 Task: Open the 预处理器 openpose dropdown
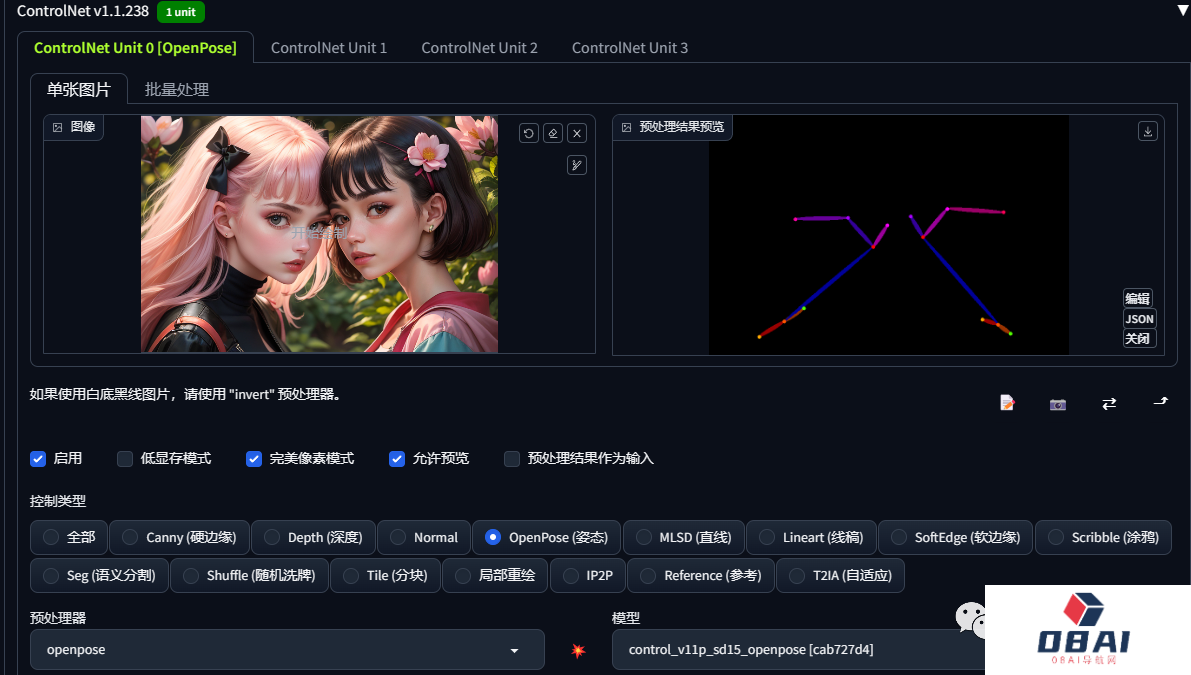tap(287, 650)
